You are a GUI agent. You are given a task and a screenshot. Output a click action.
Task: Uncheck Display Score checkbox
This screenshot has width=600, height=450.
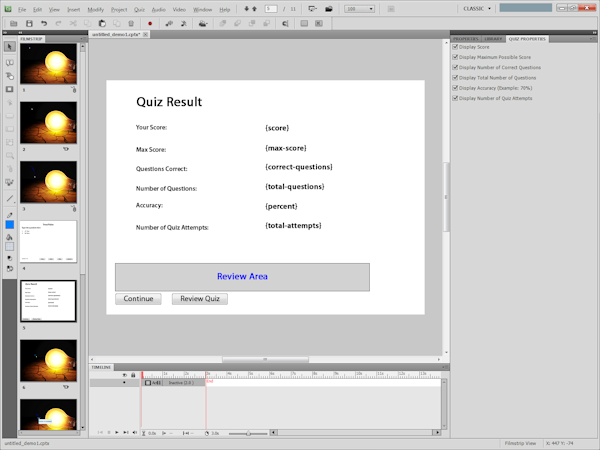(x=456, y=46)
